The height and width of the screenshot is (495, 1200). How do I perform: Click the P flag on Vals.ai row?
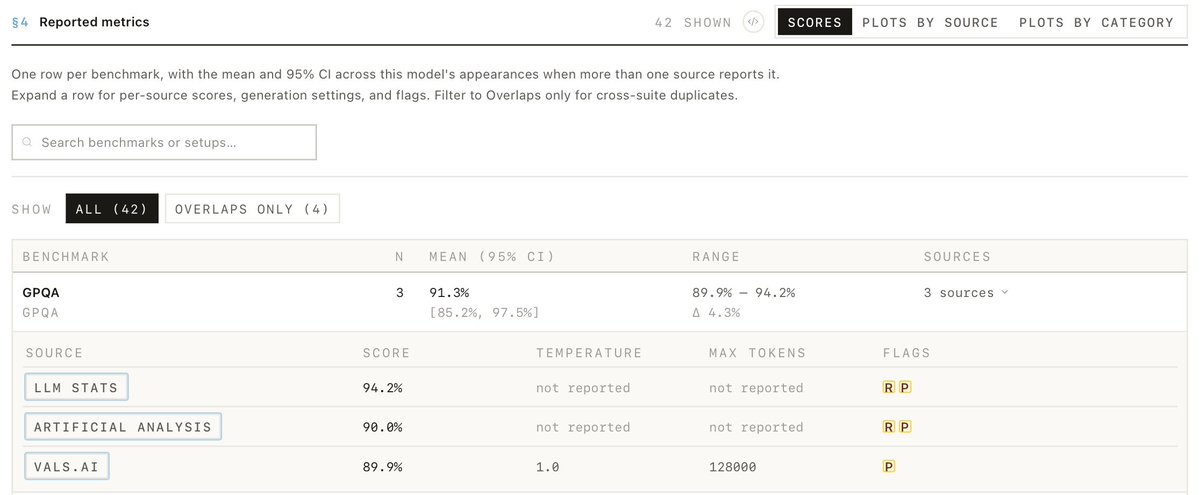click(x=888, y=466)
